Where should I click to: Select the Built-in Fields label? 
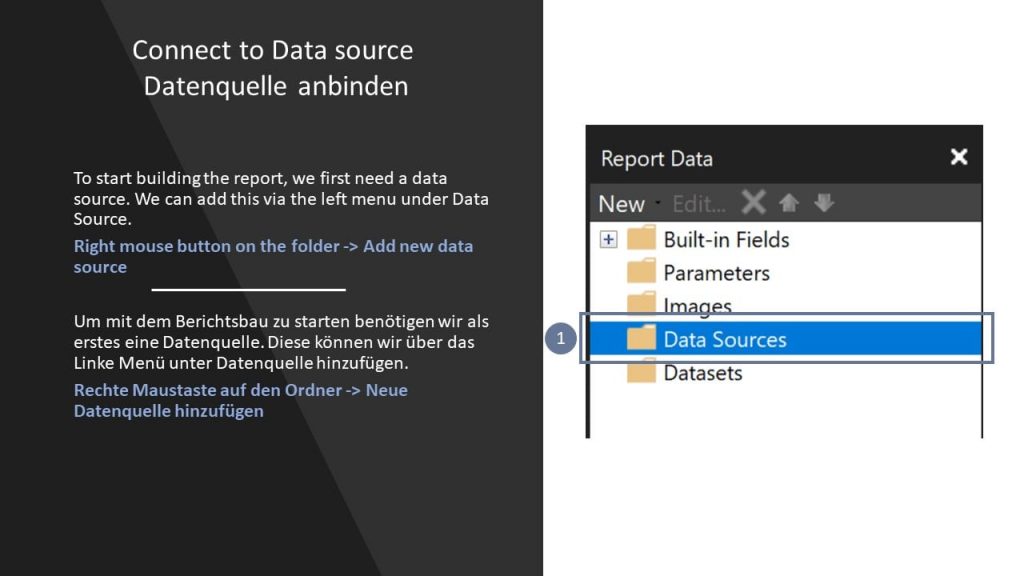point(726,240)
